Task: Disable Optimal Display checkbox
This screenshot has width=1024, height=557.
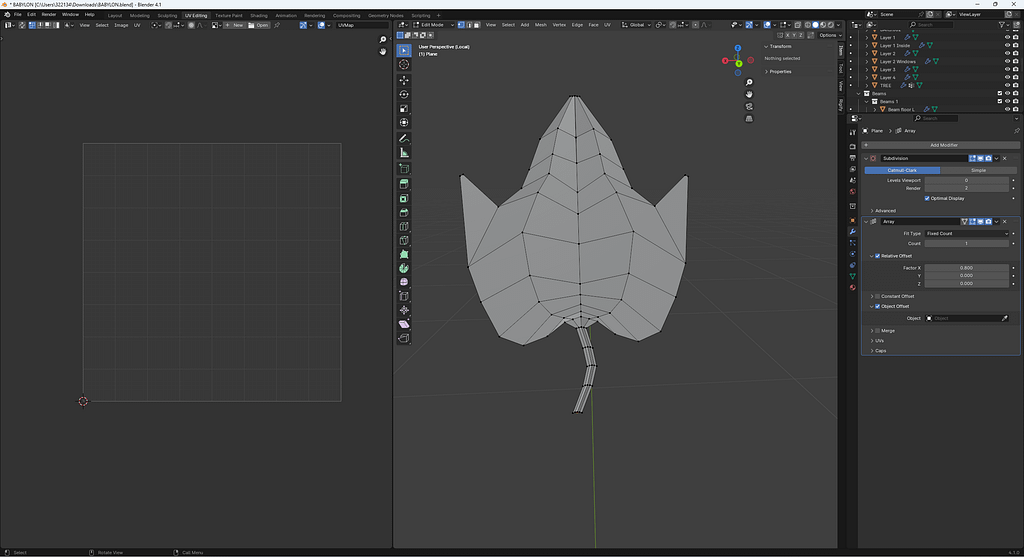Action: [x=928, y=198]
